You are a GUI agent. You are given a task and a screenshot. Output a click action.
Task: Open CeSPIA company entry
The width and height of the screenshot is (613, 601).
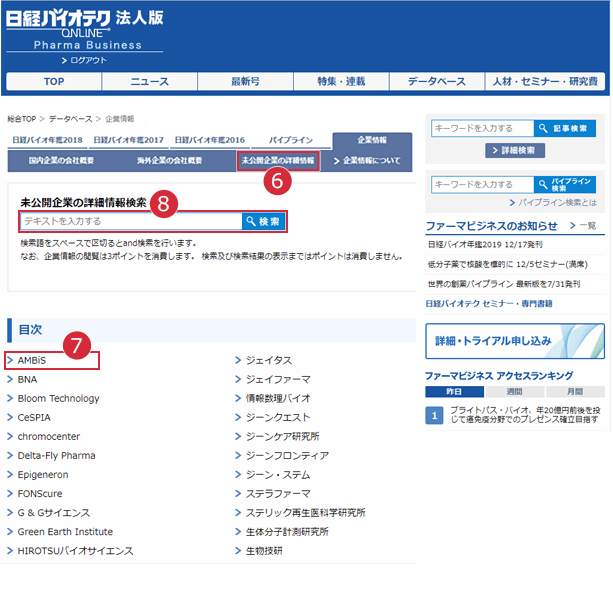pos(34,418)
